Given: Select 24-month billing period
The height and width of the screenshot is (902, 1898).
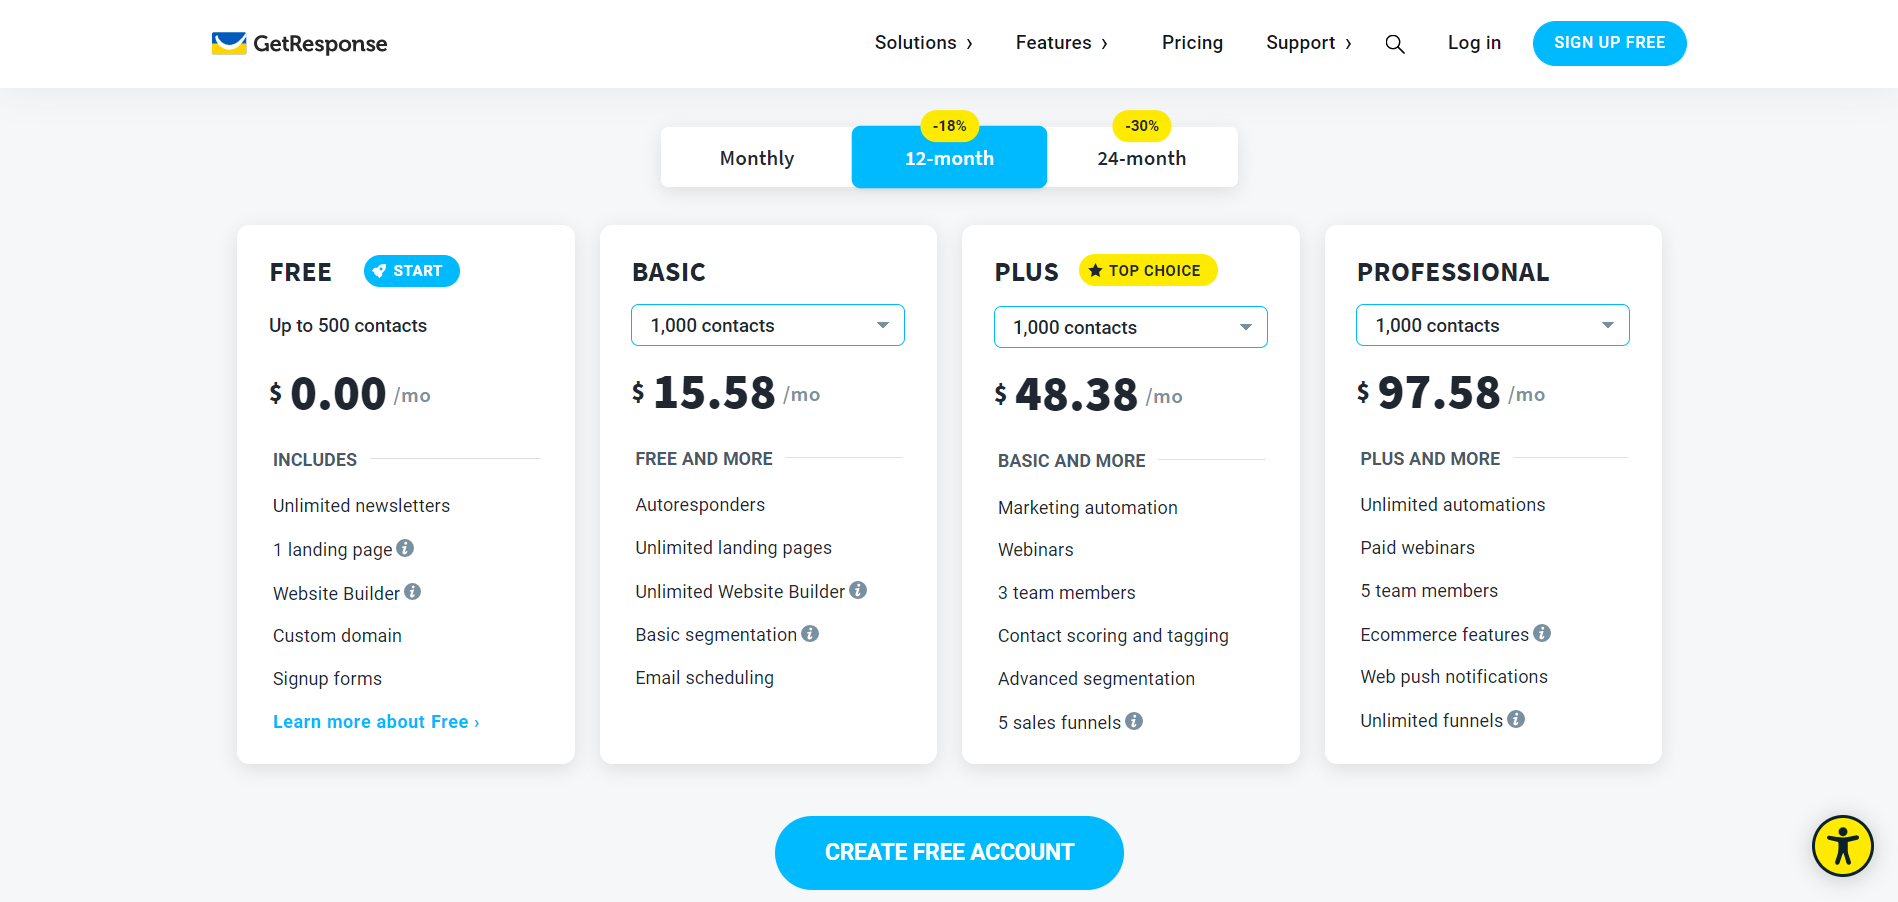Looking at the screenshot, I should tap(1142, 158).
